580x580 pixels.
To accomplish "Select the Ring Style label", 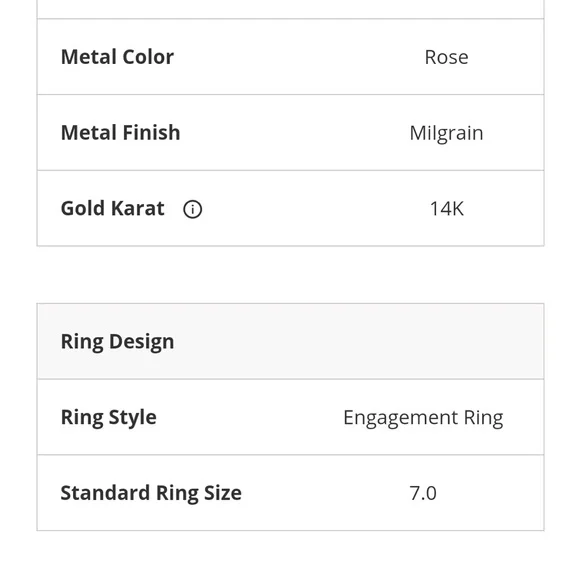I will [109, 418].
